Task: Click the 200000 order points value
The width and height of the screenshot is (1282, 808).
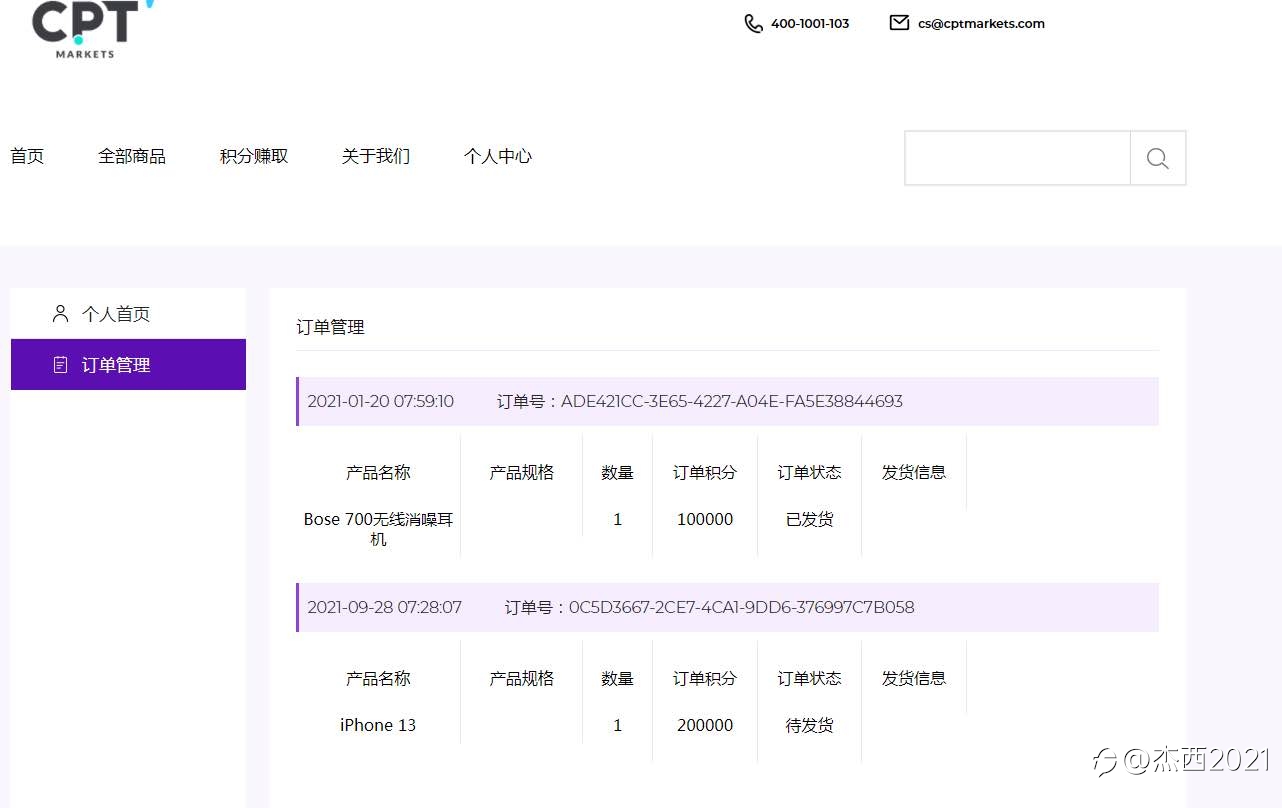Action: pos(705,725)
